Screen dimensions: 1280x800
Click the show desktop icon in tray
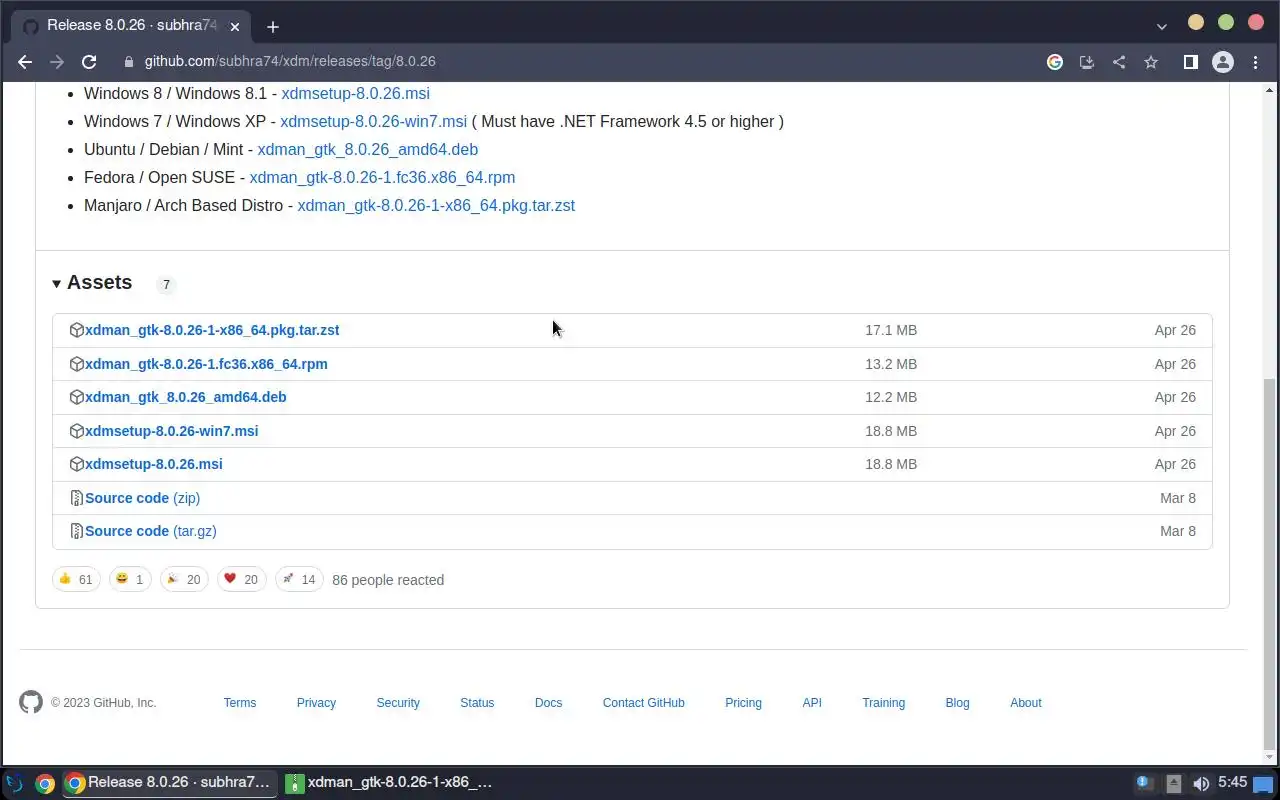(x=1263, y=783)
